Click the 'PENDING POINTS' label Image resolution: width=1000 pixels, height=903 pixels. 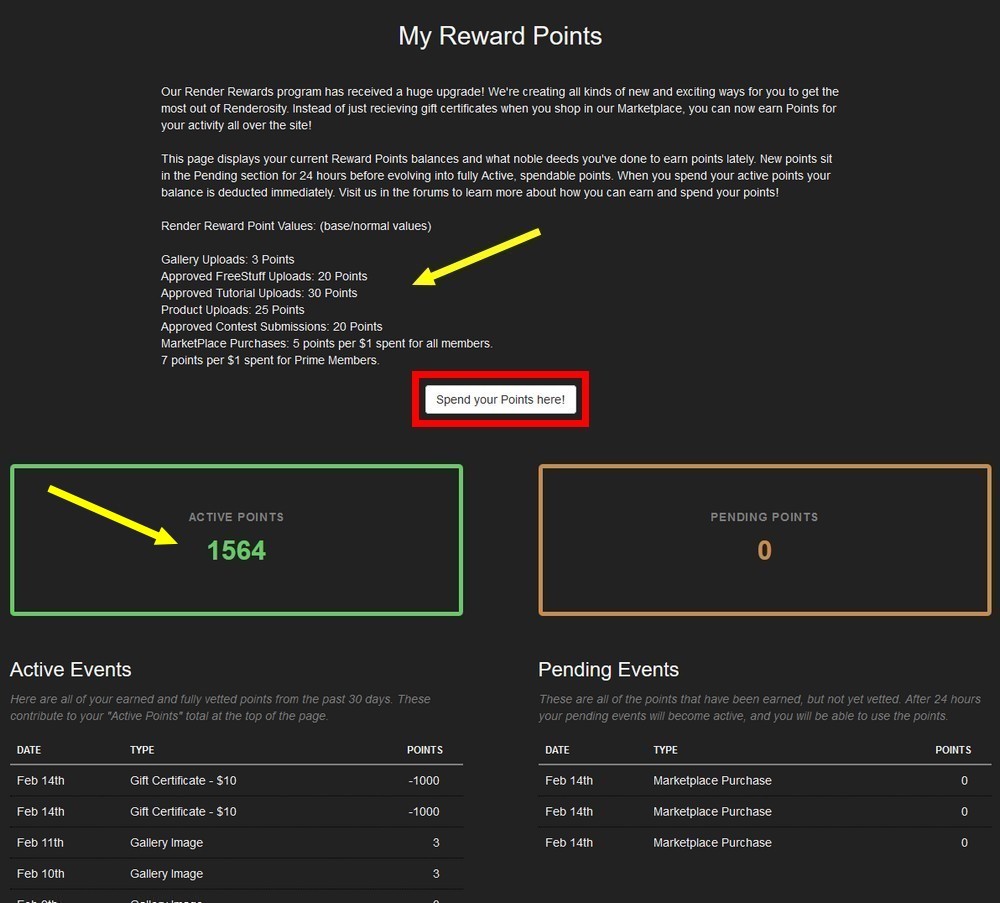764,517
